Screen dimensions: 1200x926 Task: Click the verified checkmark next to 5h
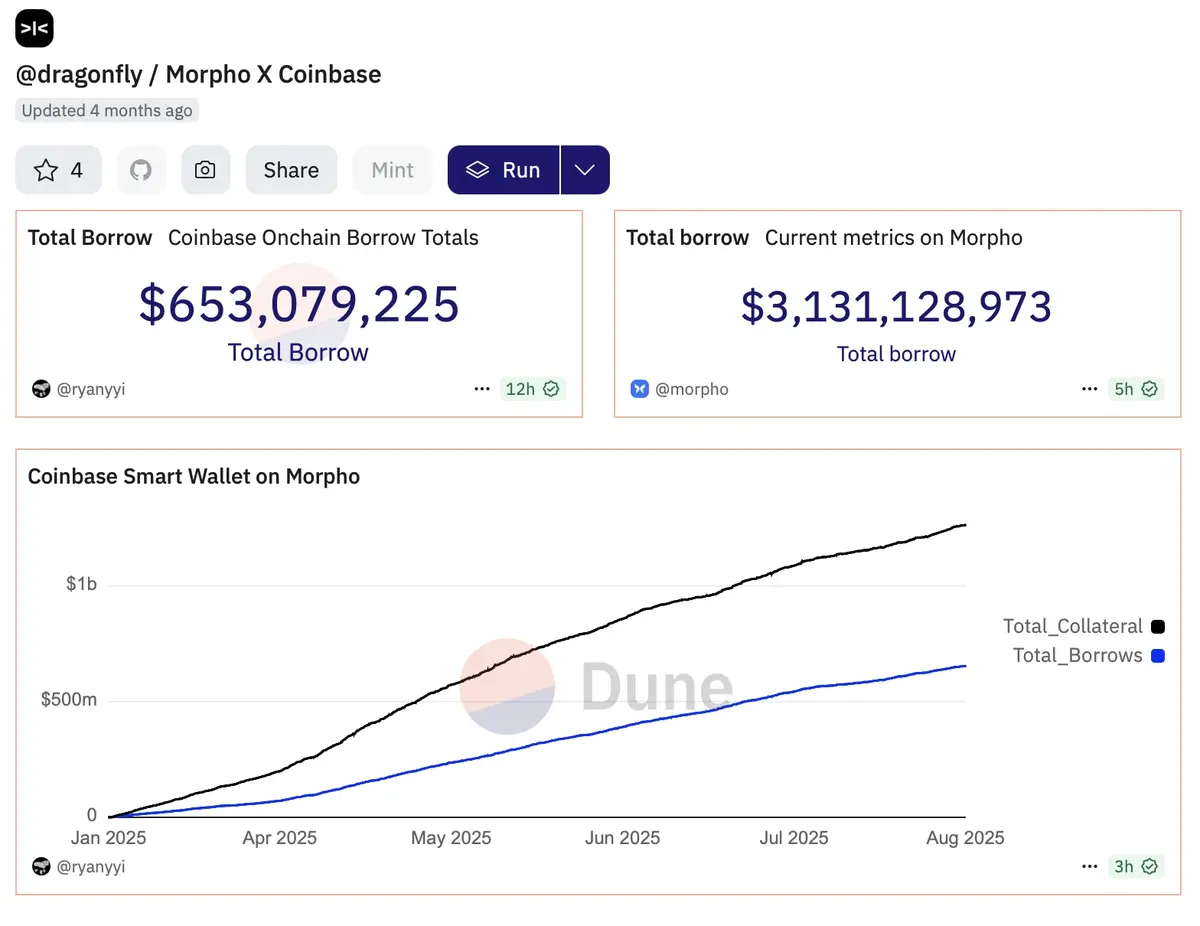(x=1148, y=388)
